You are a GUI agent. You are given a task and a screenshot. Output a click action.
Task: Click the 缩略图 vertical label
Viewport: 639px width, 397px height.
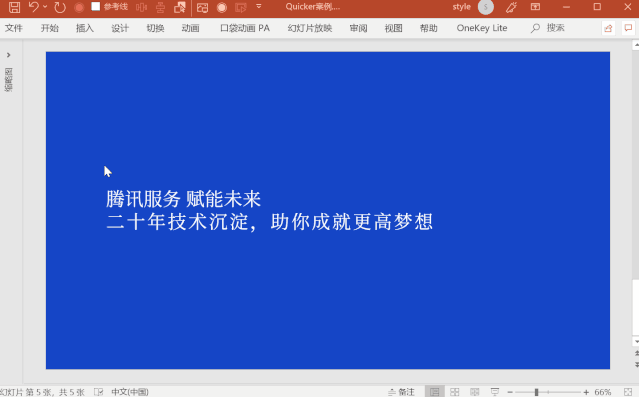tap(9, 79)
